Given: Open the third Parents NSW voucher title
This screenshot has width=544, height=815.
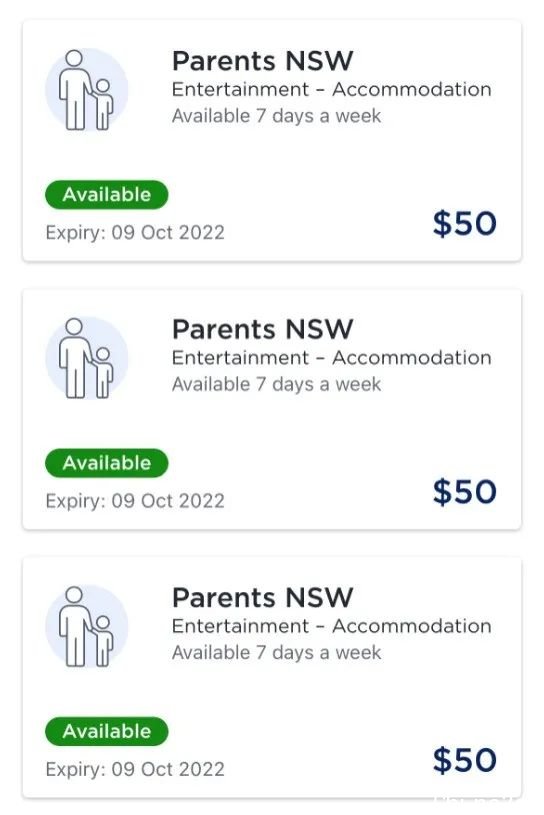Looking at the screenshot, I should pyautogui.click(x=262, y=598).
